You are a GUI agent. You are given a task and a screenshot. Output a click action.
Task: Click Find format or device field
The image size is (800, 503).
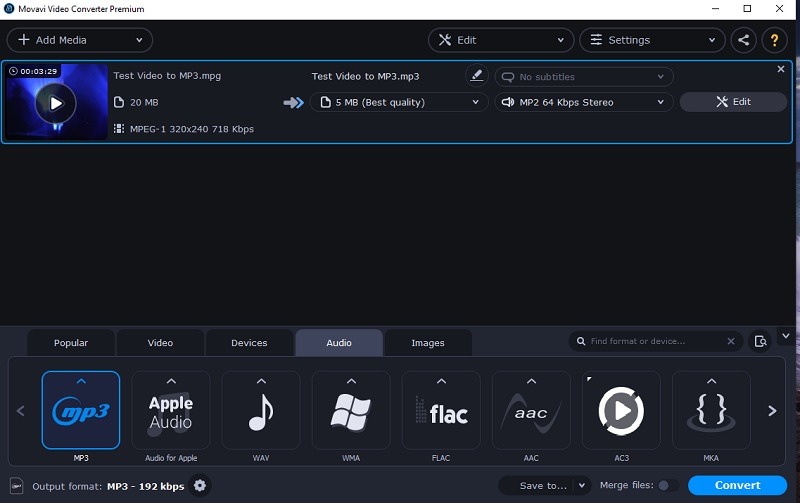[x=657, y=341]
